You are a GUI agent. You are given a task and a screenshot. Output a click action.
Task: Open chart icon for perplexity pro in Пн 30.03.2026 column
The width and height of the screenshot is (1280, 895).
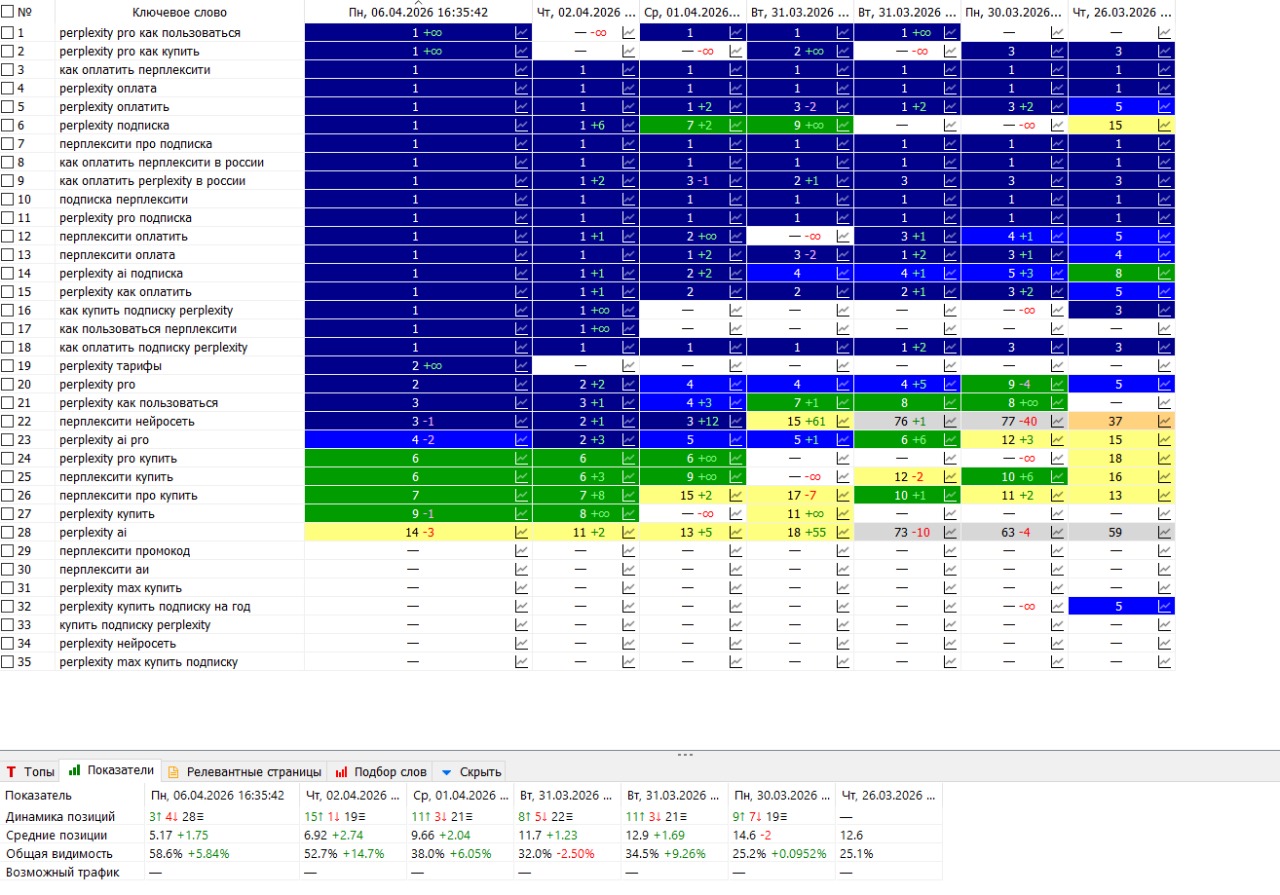coord(1057,385)
